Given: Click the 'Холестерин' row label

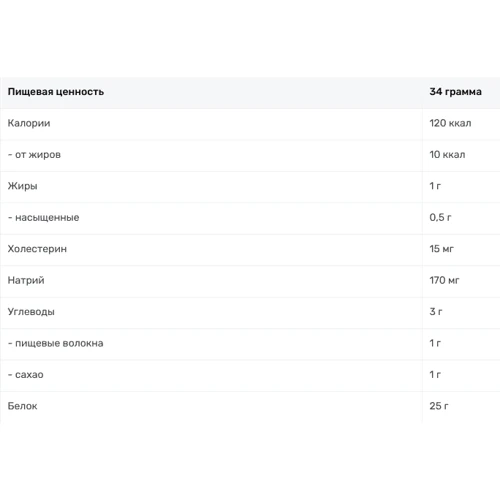Looking at the screenshot, I should tap(37, 249).
